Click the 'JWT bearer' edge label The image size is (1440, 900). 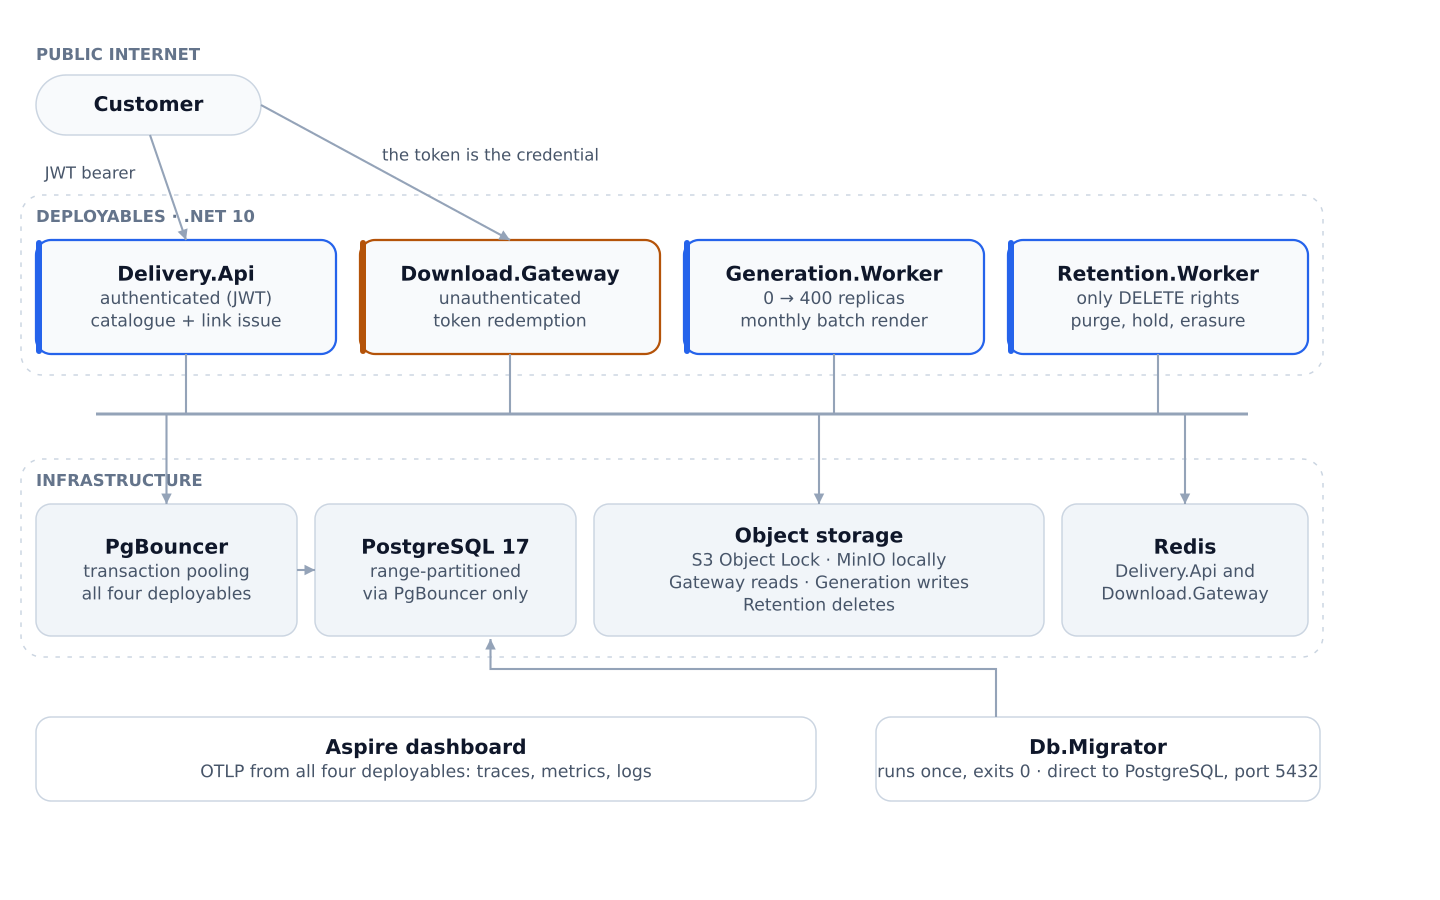point(90,173)
